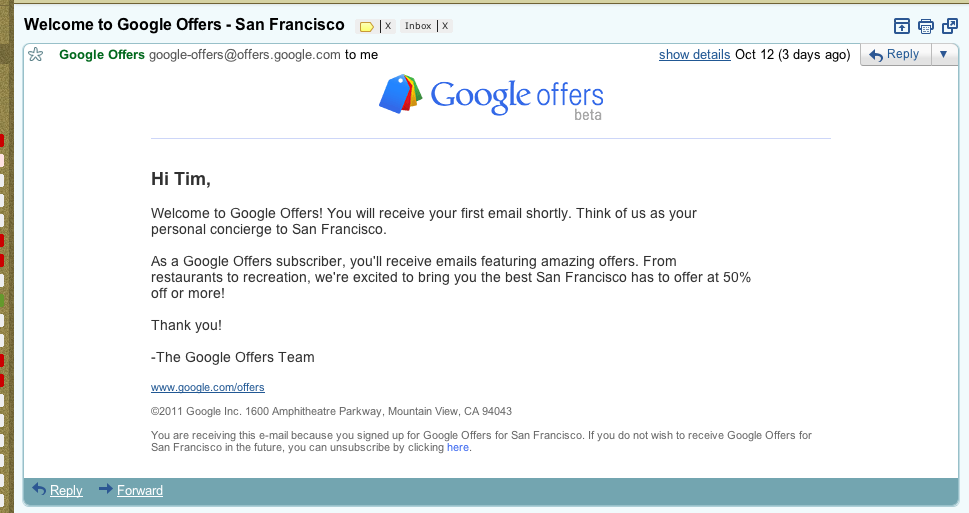Remove the yellow label with its X
Viewport: 969px width, 513px height.
click(x=388, y=26)
